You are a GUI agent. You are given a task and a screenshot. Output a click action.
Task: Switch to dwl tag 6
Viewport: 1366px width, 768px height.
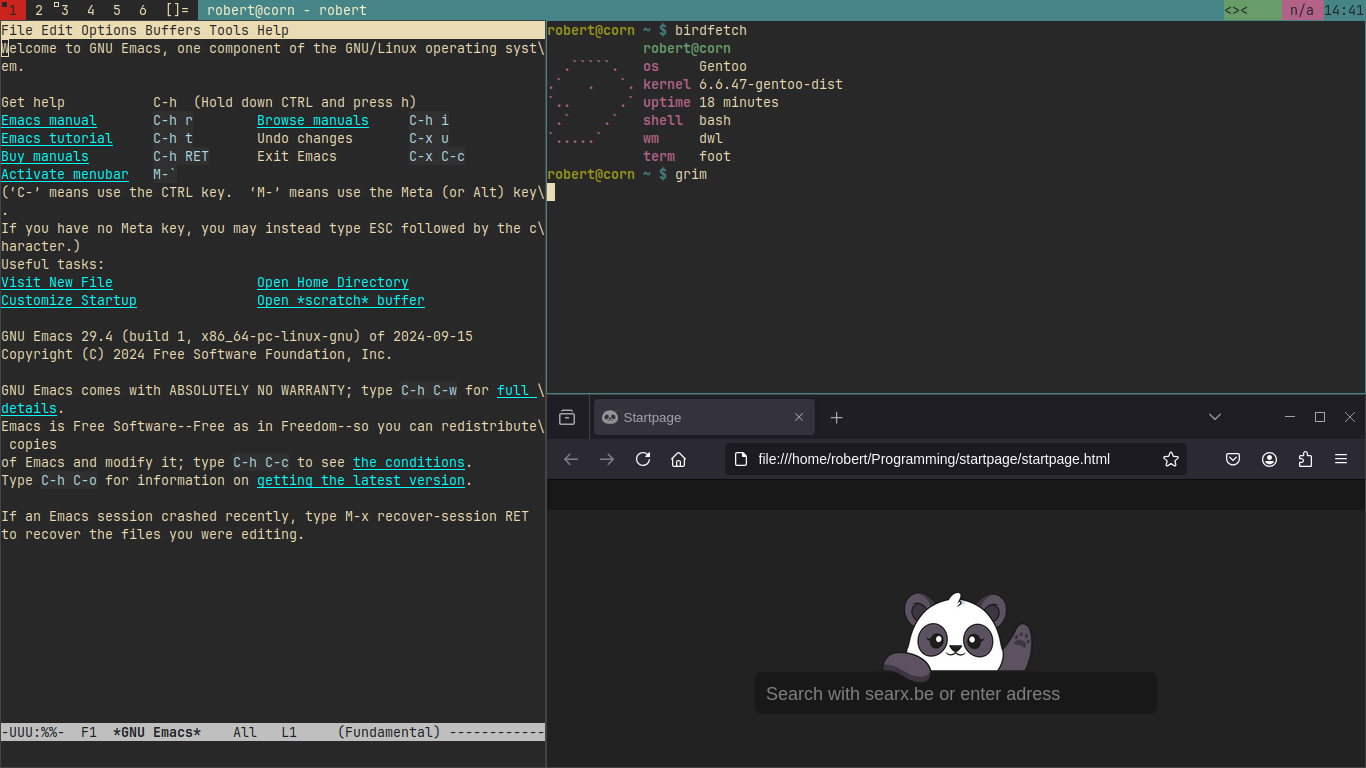coord(143,10)
